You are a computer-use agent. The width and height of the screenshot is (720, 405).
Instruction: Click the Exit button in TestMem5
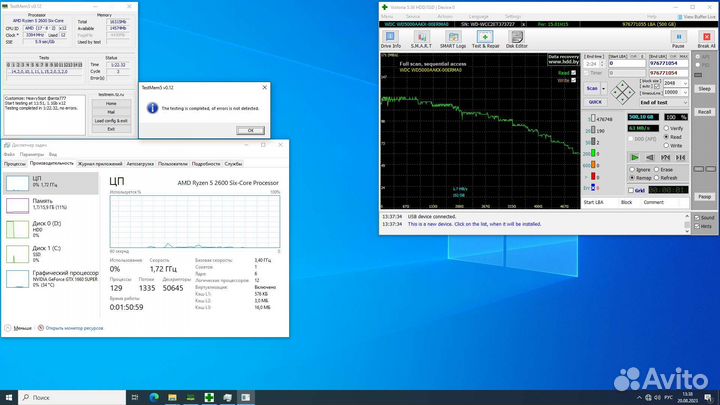point(111,129)
